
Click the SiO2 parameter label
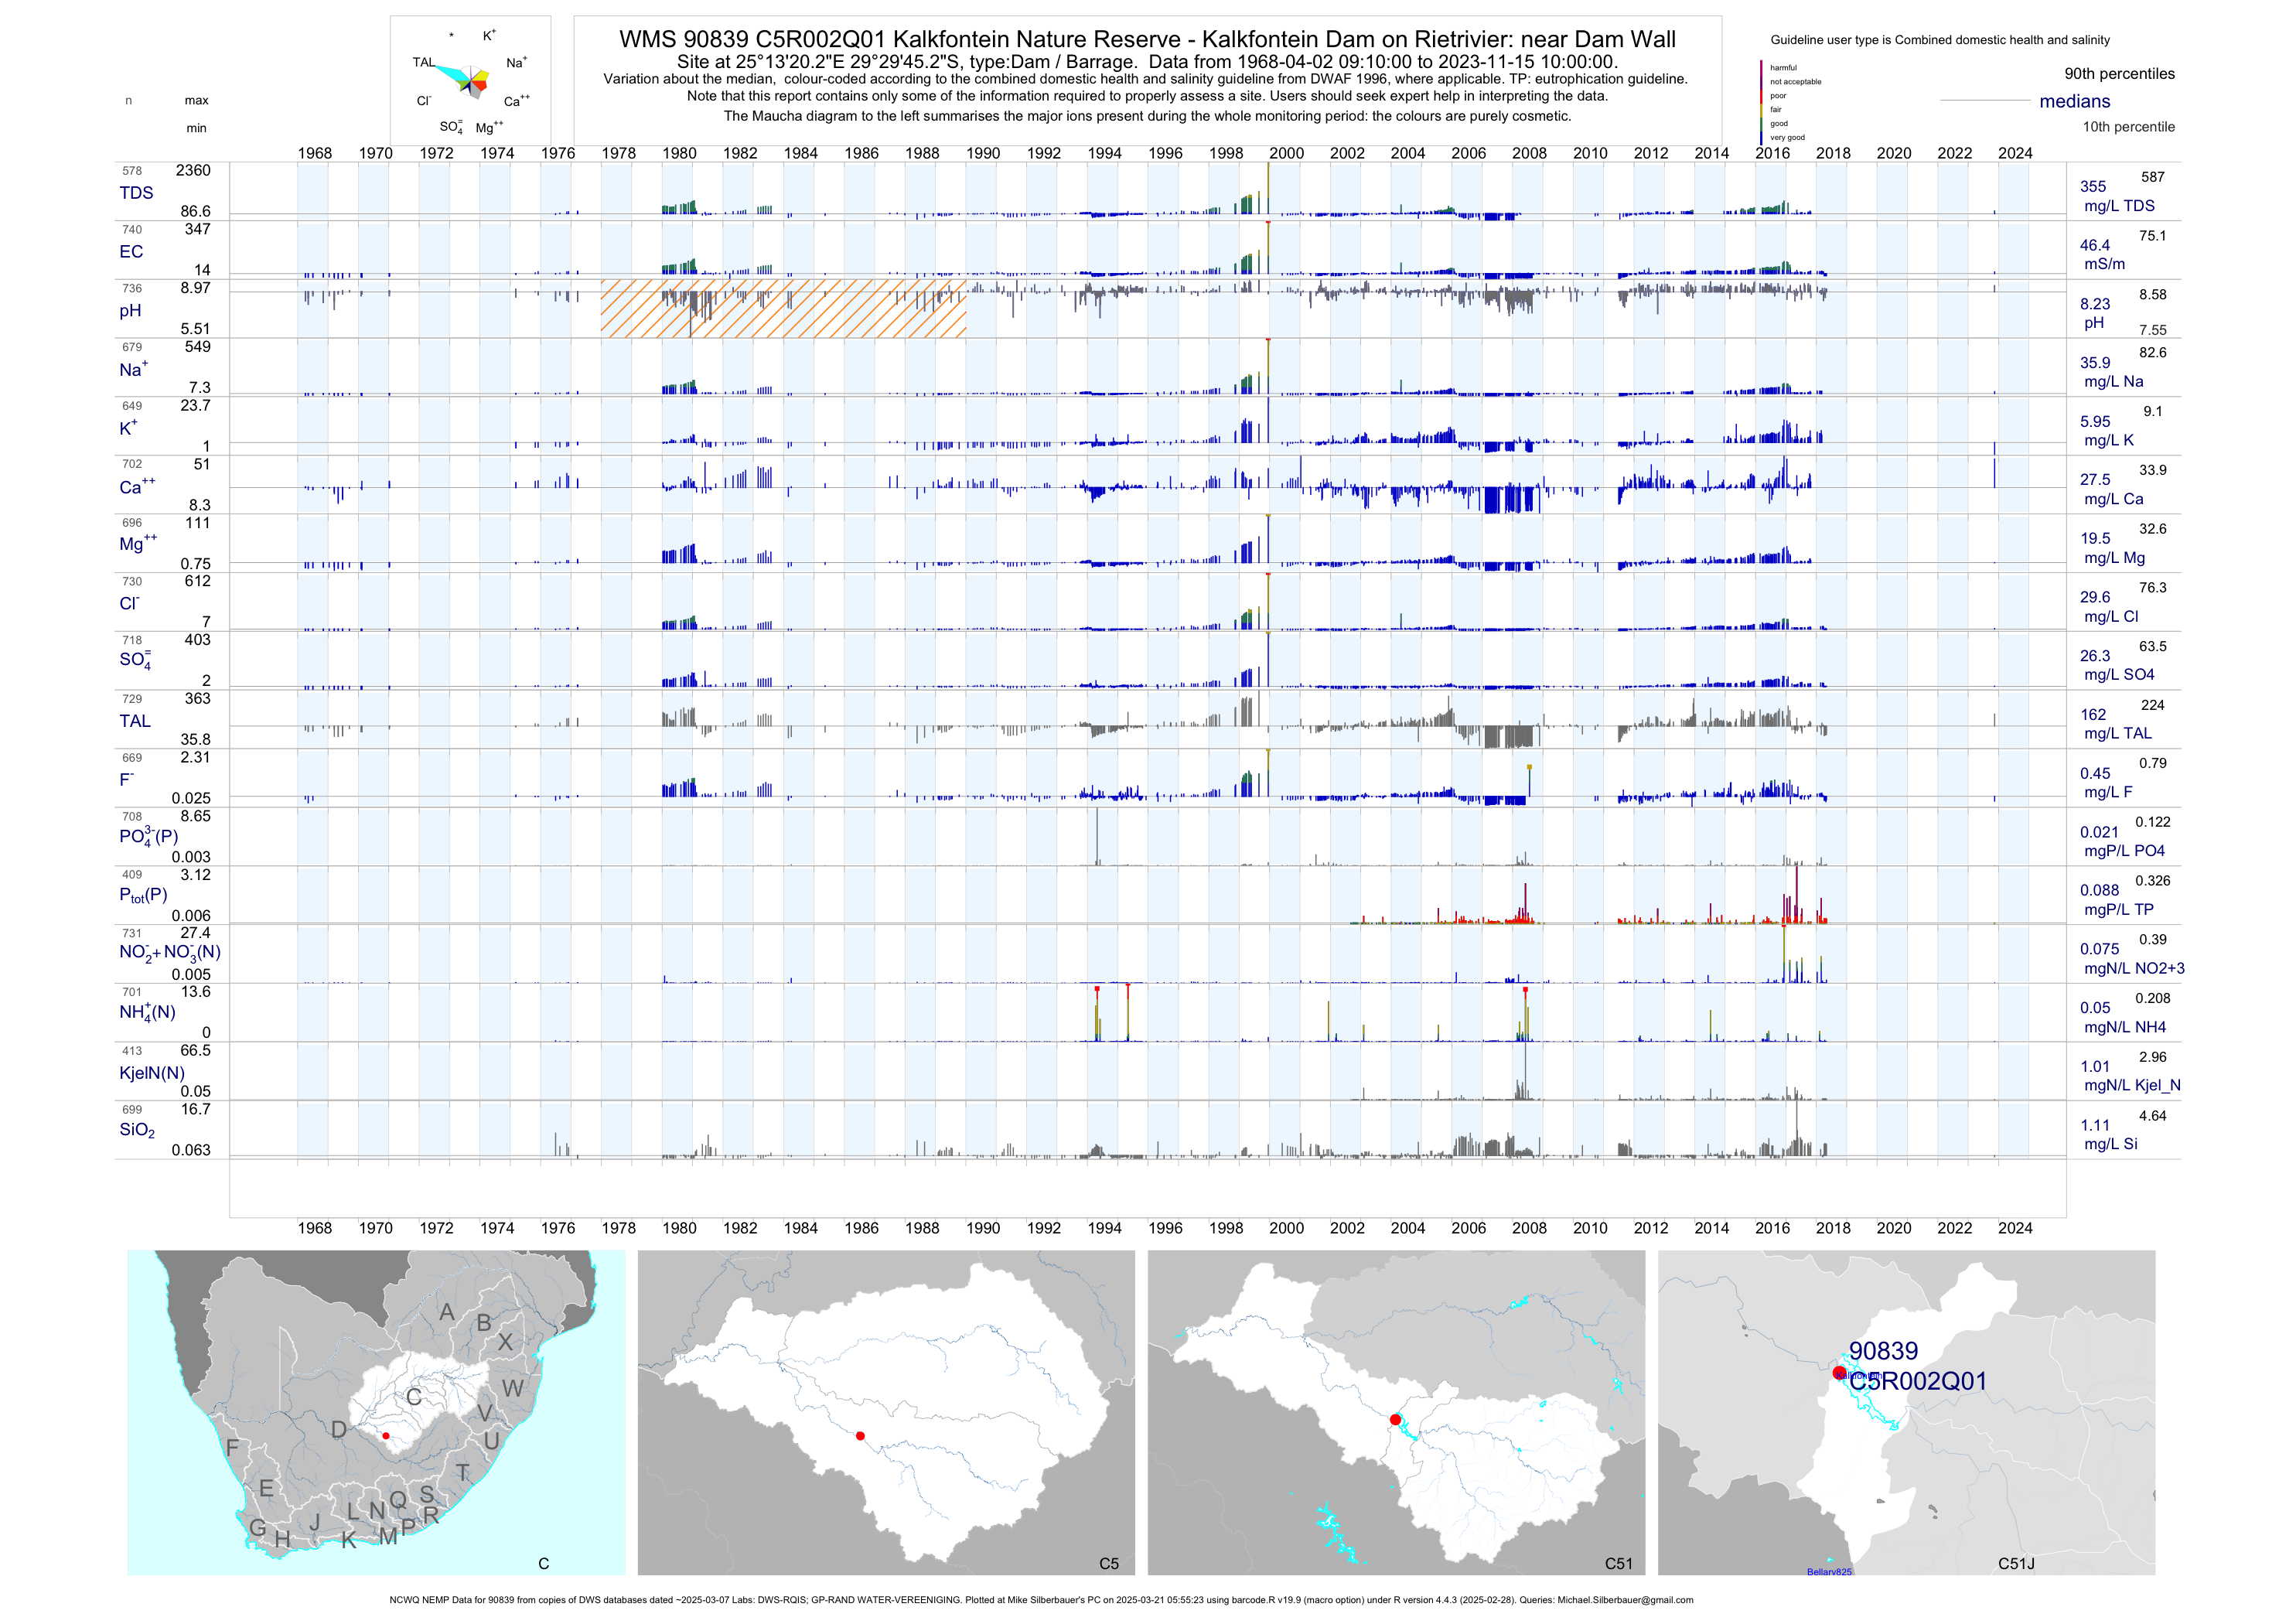click(x=137, y=1130)
